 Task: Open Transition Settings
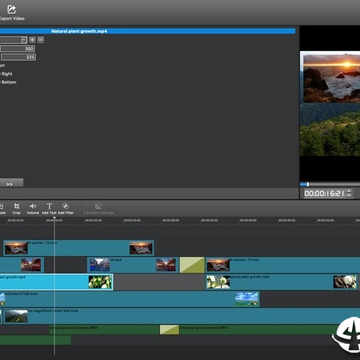tap(98, 209)
